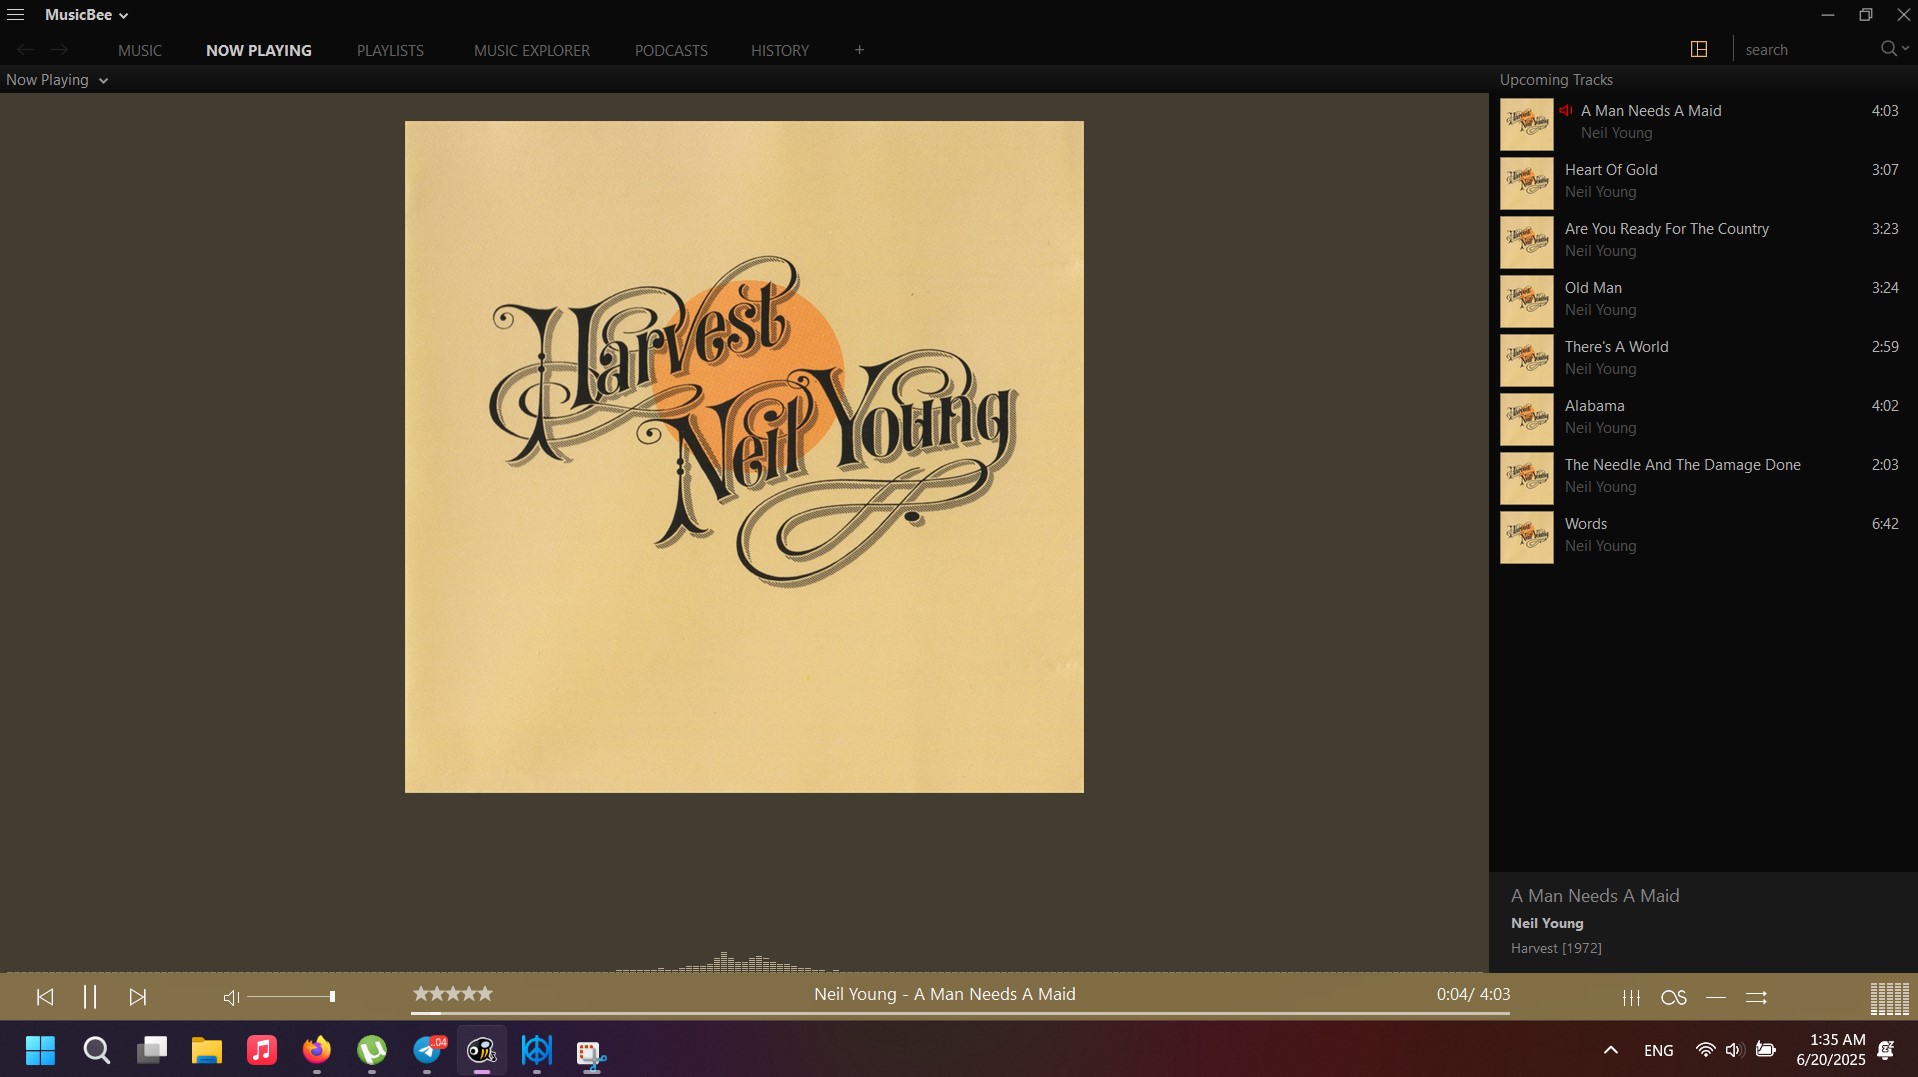Click Old Man album thumbnail

click(x=1526, y=301)
